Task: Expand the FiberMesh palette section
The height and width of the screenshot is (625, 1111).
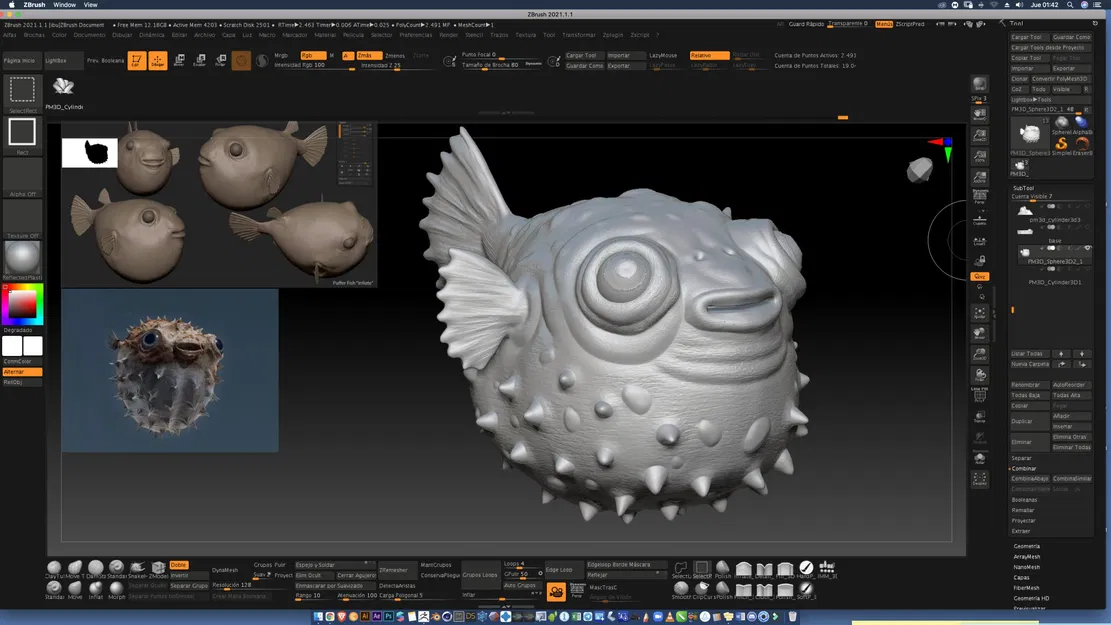Action: coord(1027,588)
